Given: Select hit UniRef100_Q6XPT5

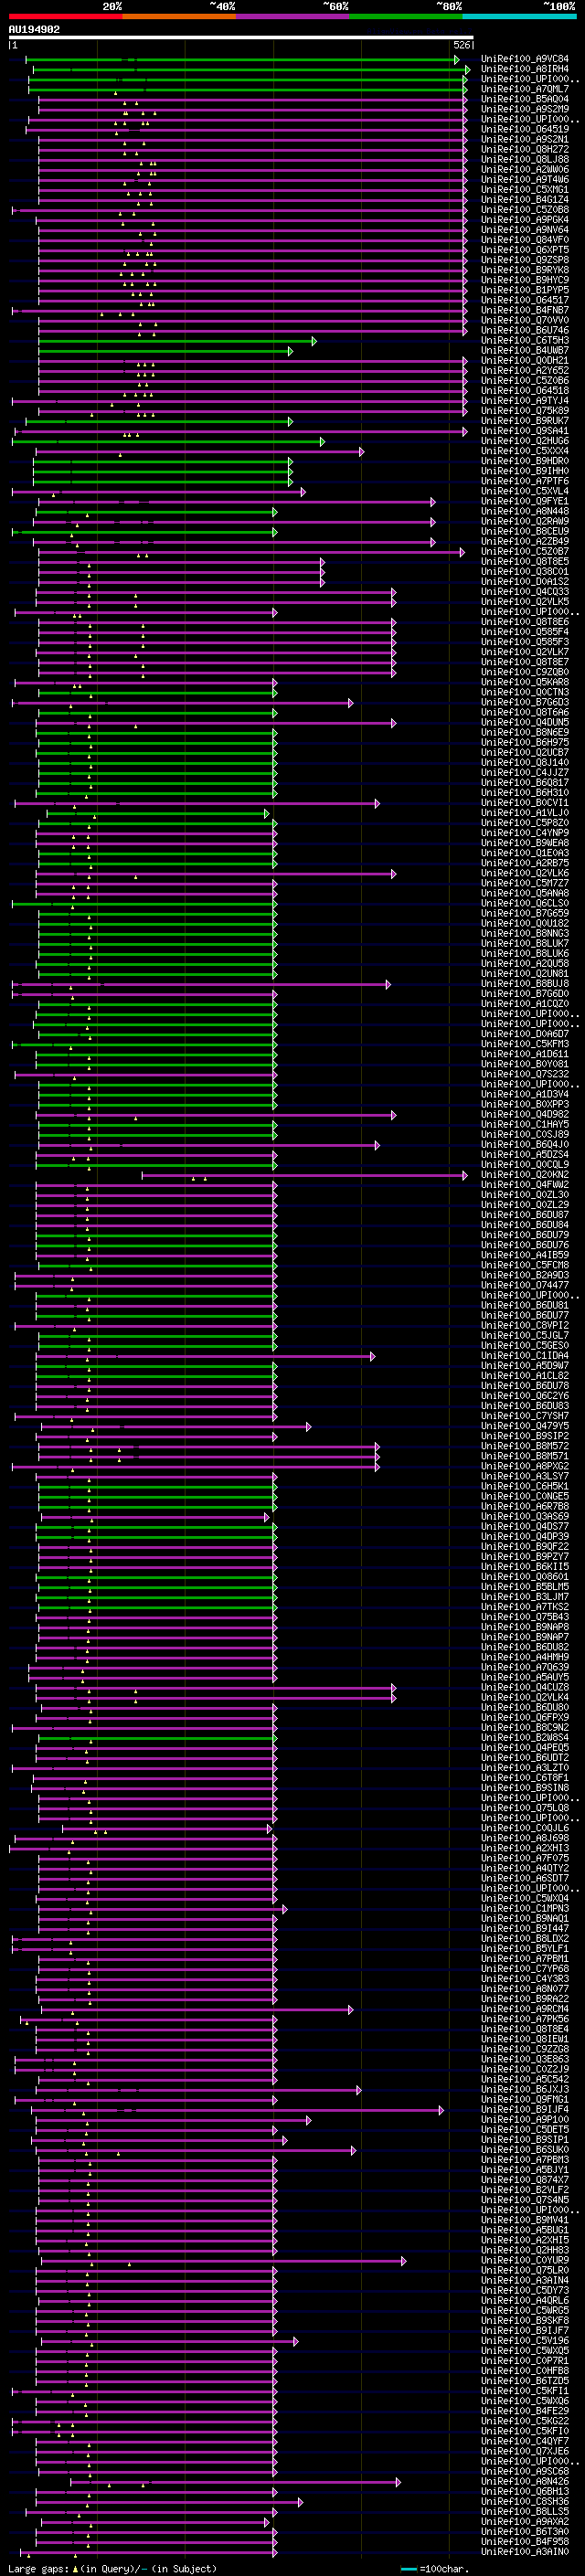Looking at the screenshot, I should point(525,250).
